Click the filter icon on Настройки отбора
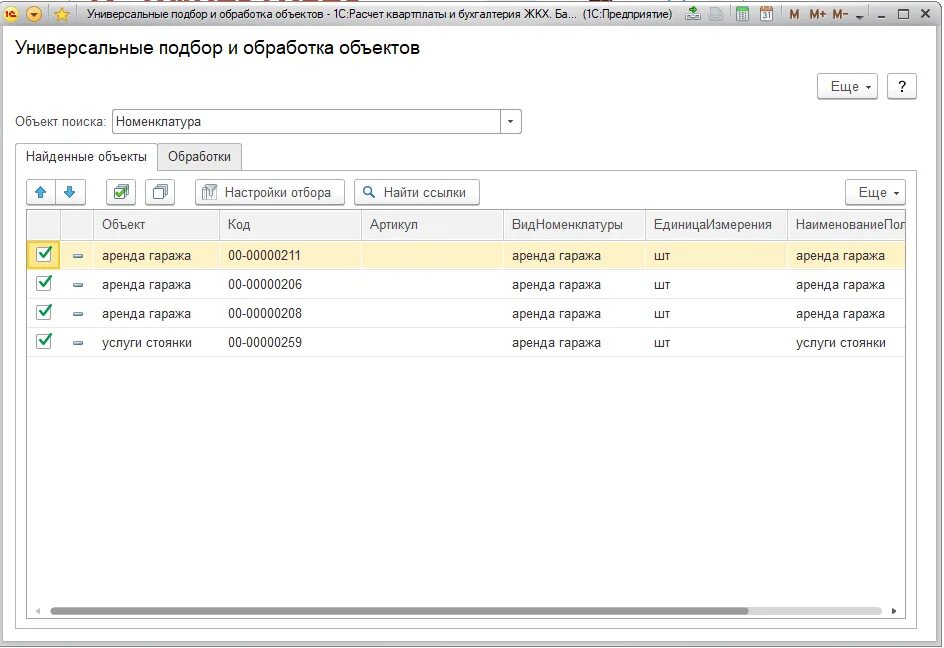 click(x=209, y=192)
